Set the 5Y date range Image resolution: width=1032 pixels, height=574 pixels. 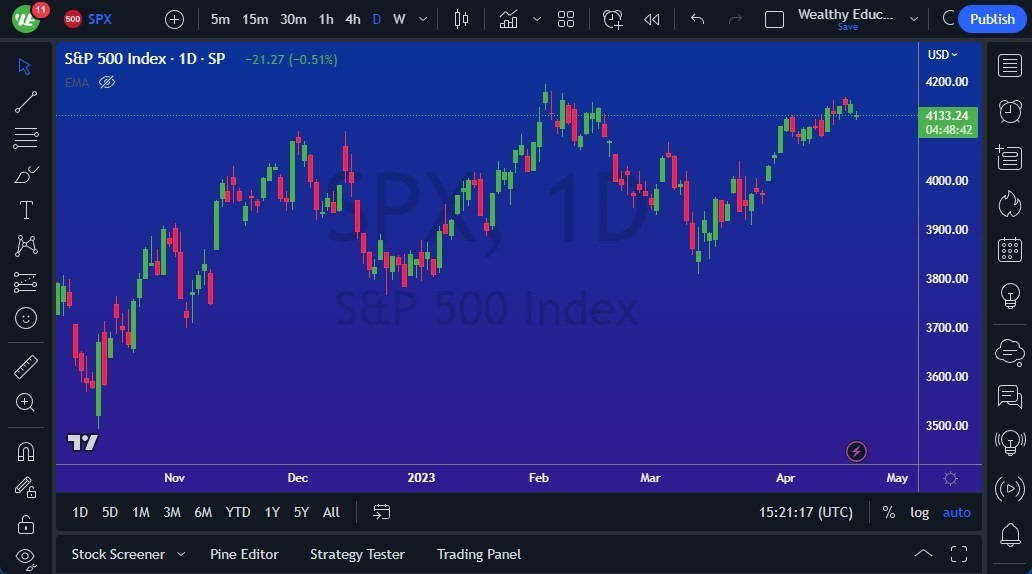coord(301,512)
